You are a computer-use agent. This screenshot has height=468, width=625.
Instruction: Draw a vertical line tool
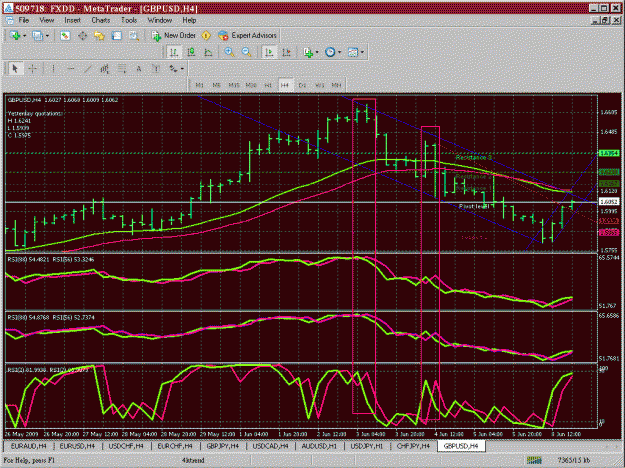53,69
